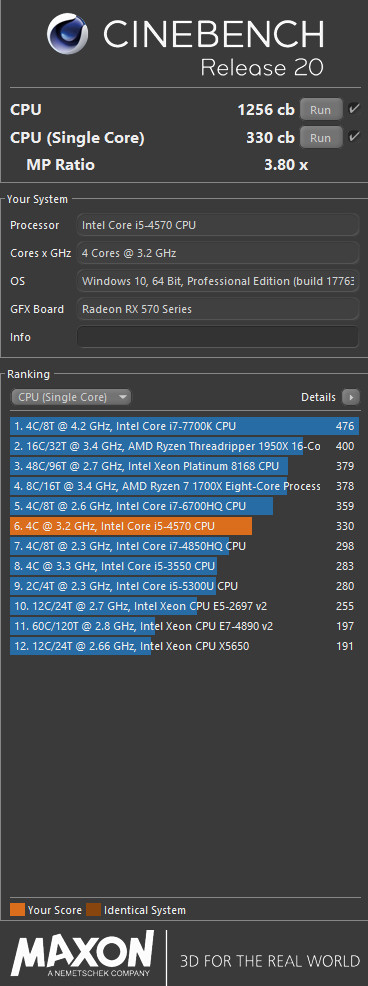Click the 330 cb single core score

click(x=270, y=137)
